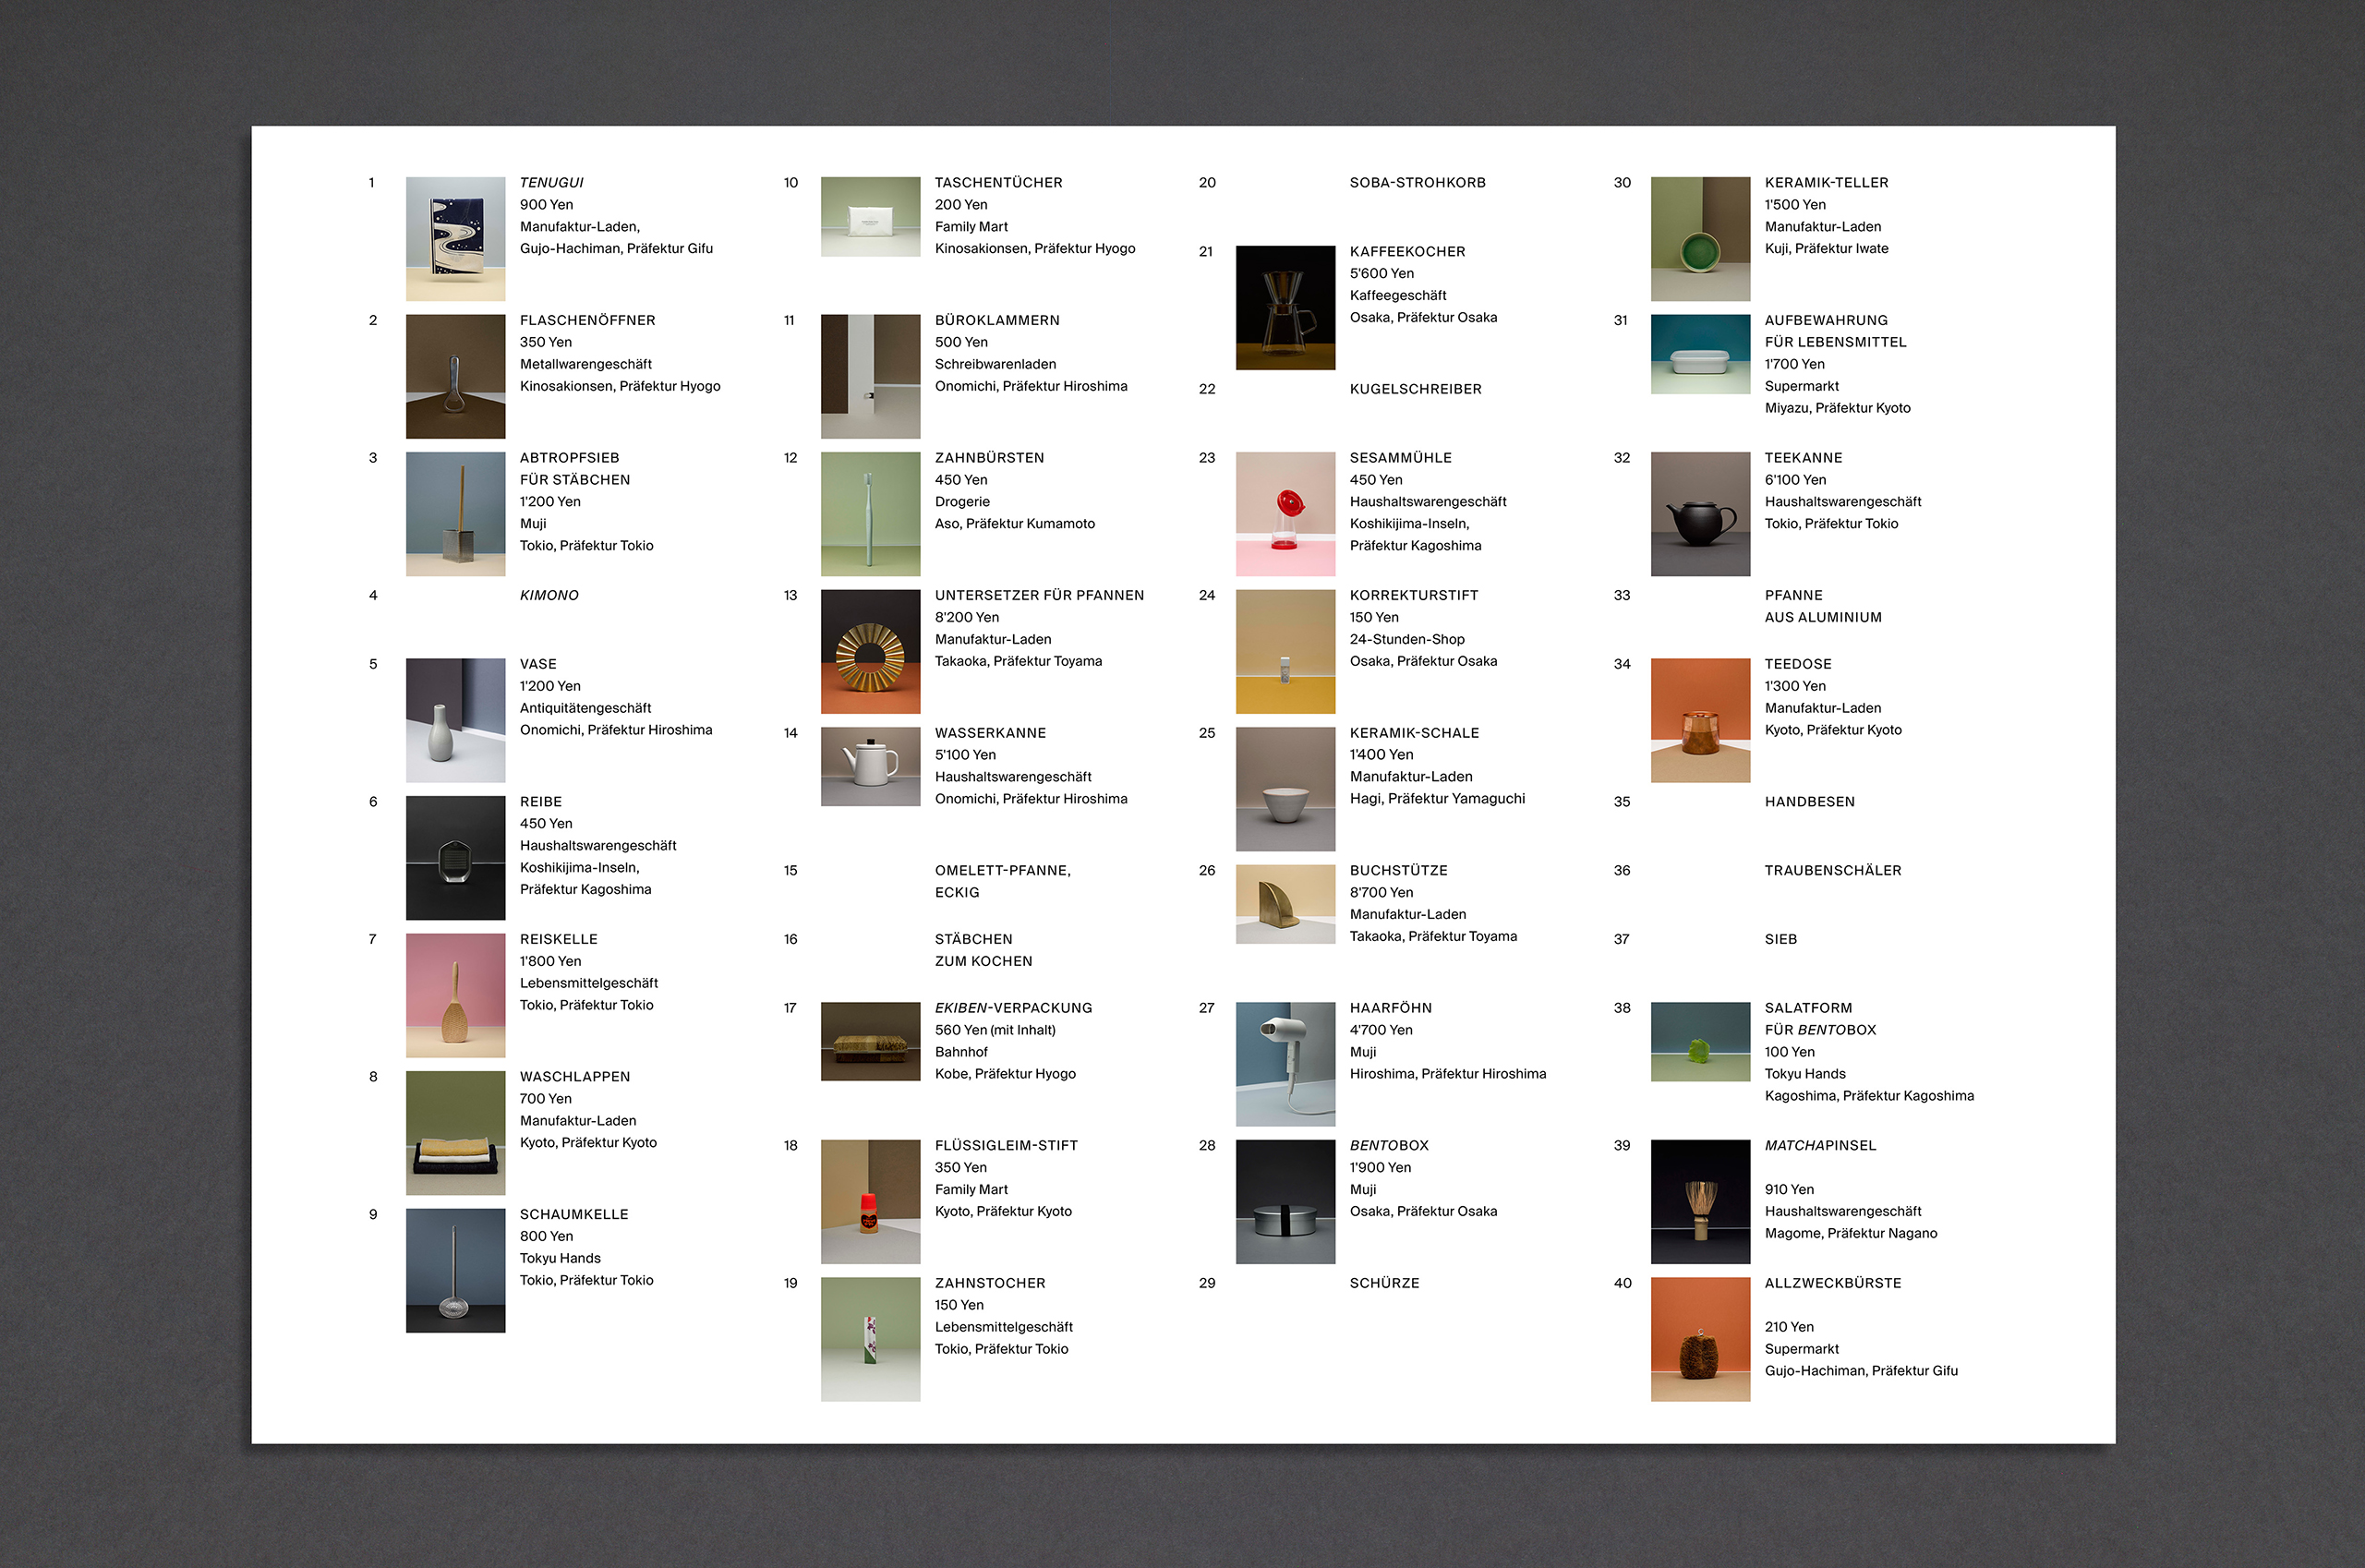Image resolution: width=2365 pixels, height=1568 pixels.
Task: Select the KUGELSCHREIBER entry title
Action: [1415, 389]
